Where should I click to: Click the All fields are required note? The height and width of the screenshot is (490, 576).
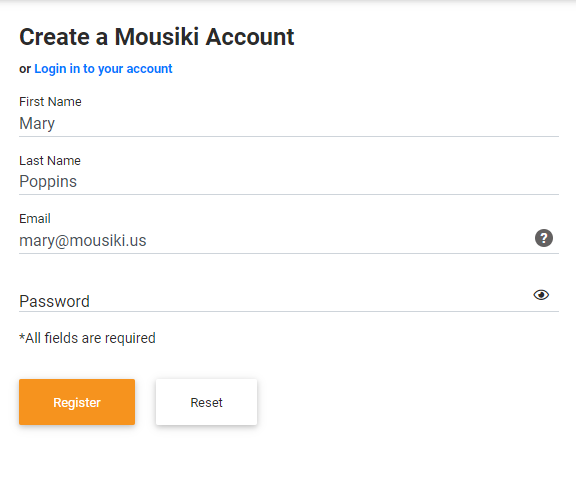coord(87,338)
